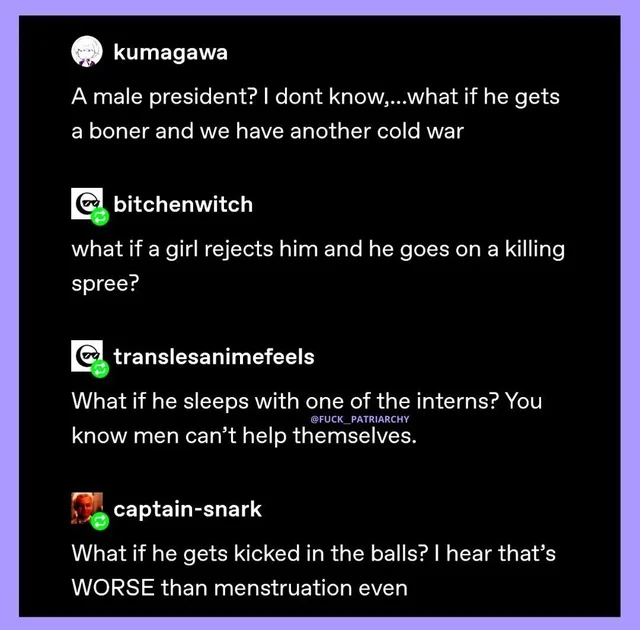Viewport: 640px width, 630px height.
Task: Visit the kumagawa username link
Action: point(171,53)
